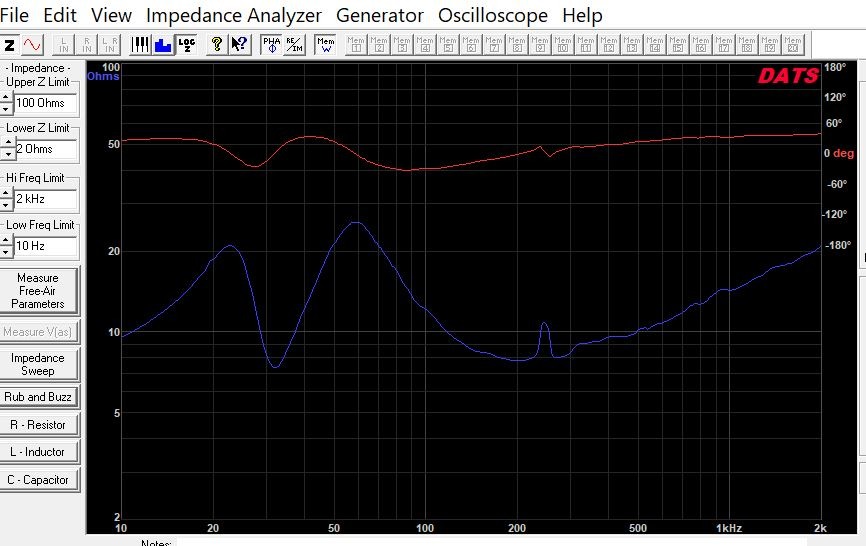Select memory slot Mem 16
The image size is (866, 546).
point(701,45)
